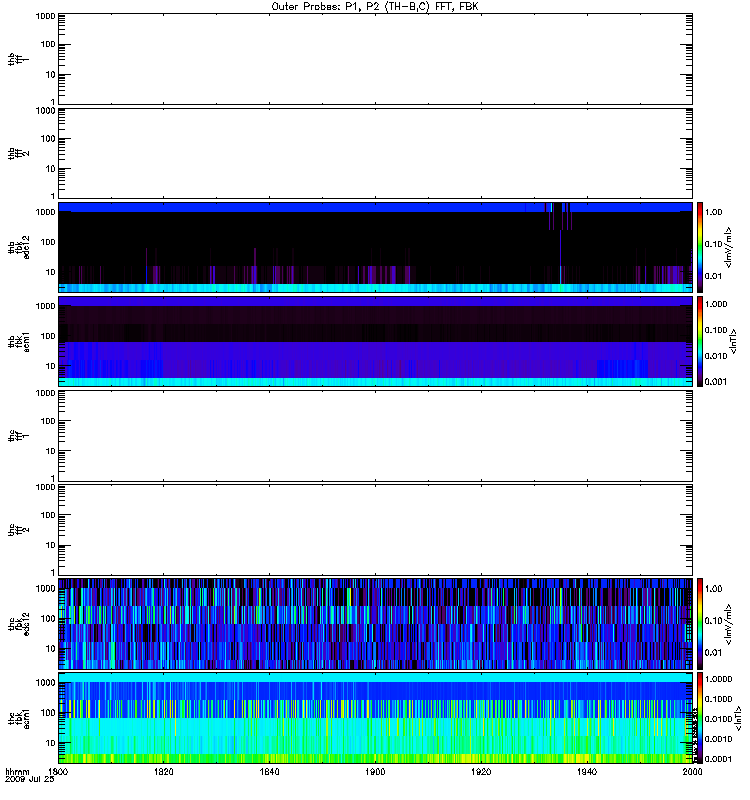Click the "100" tick of the thb fbk scm1 panel

(48, 336)
